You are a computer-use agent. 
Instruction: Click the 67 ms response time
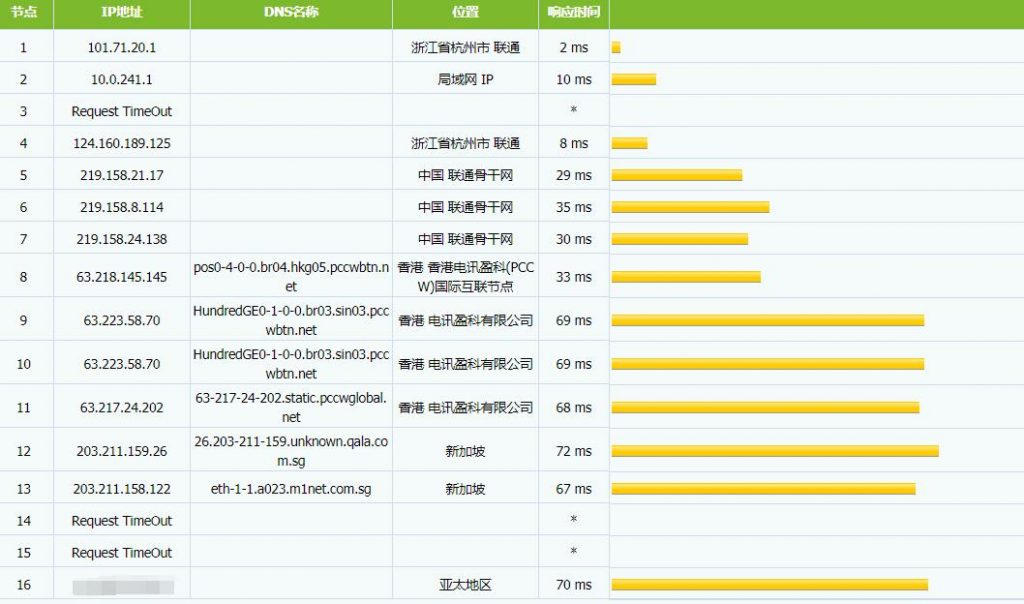573,489
